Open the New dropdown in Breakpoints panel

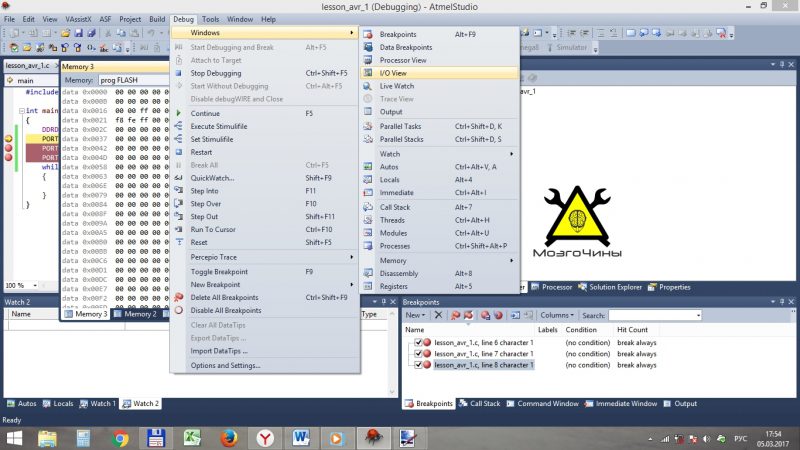[415, 315]
